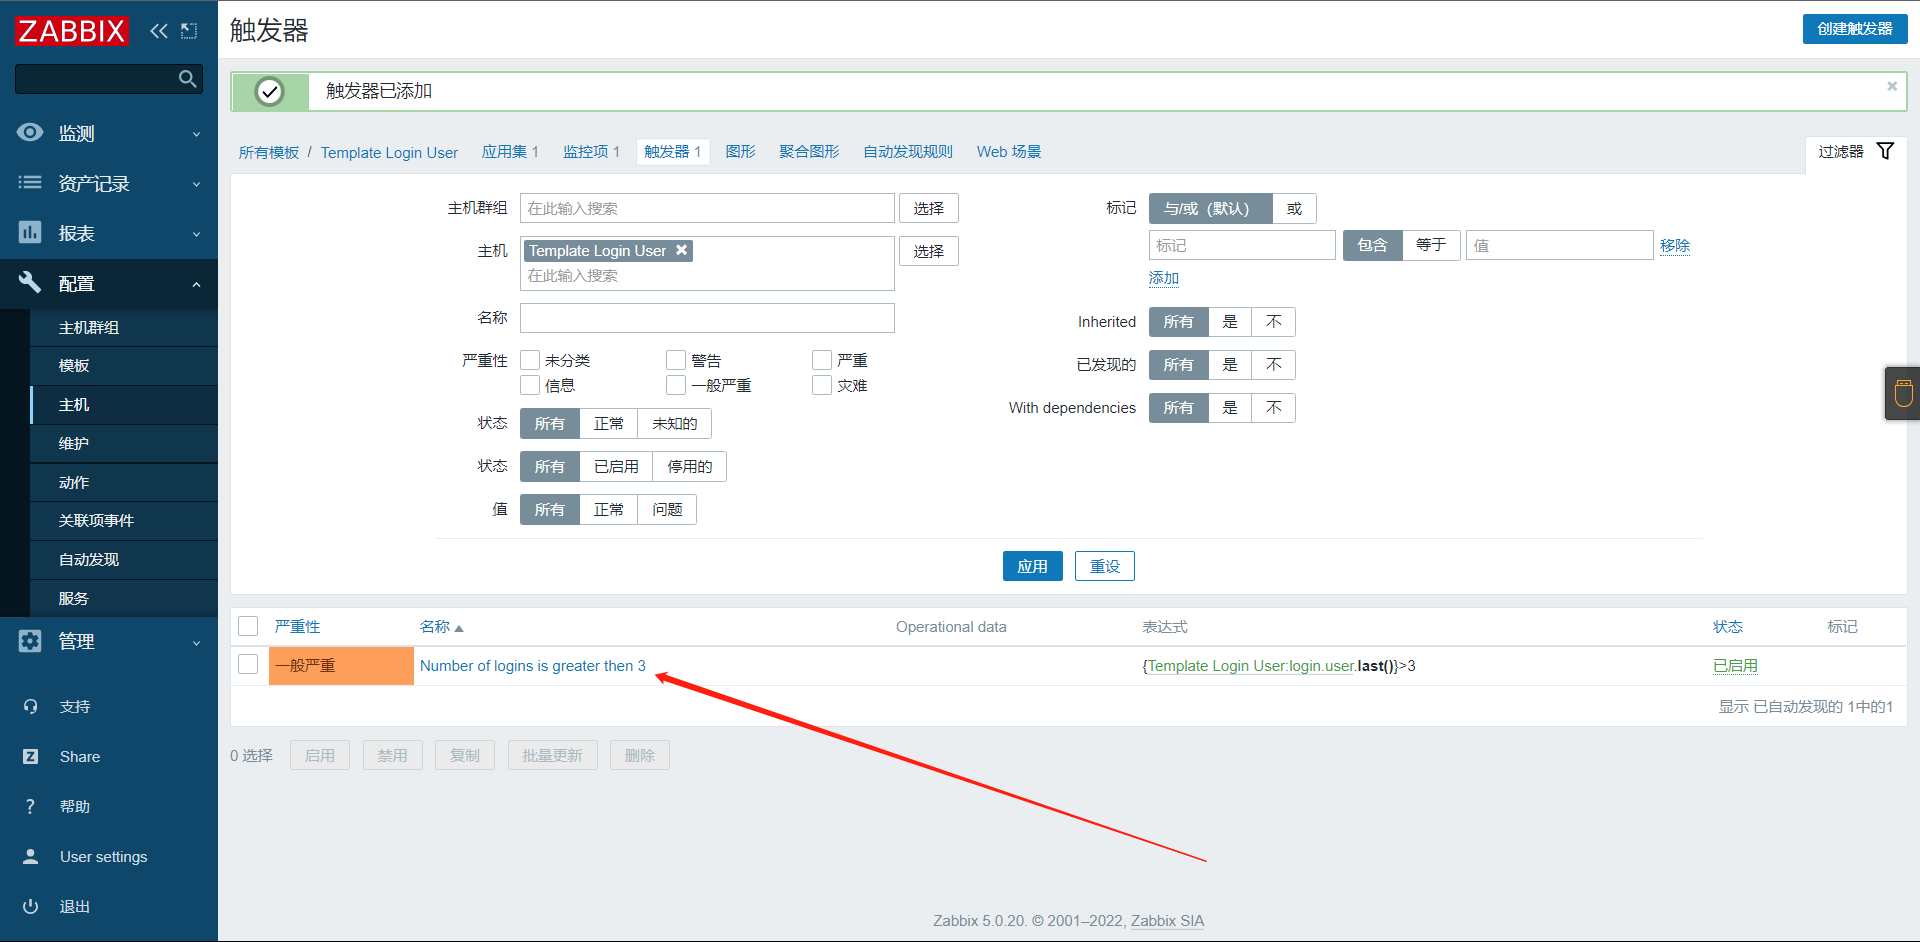Set tag operator to 等于
Viewport: 1920px width, 942px height.
1431,245
